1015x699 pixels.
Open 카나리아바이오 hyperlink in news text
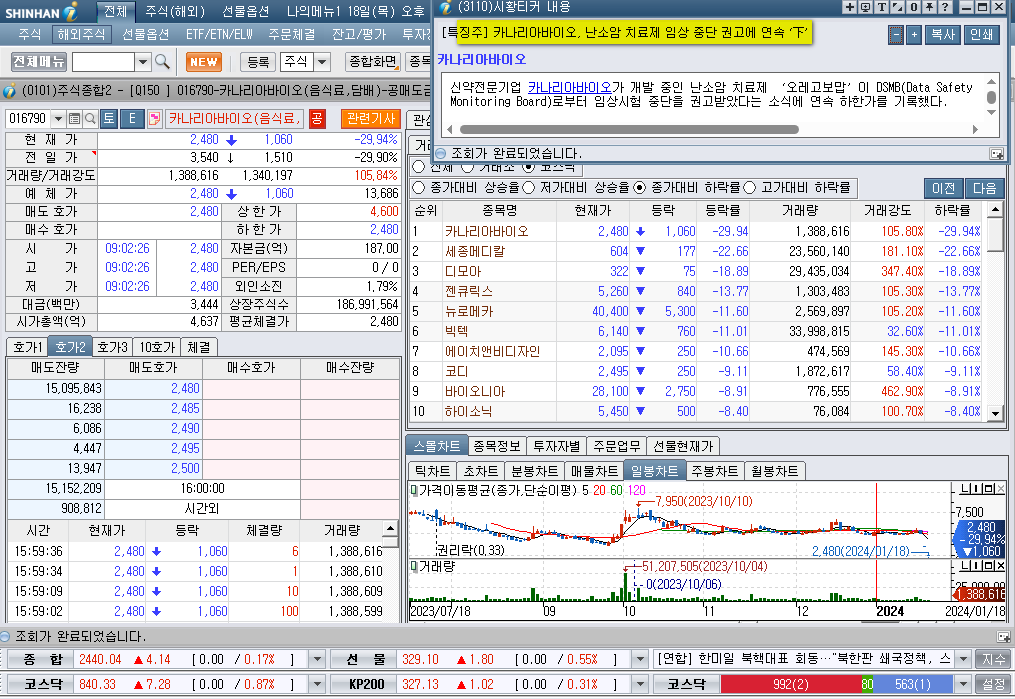tap(570, 87)
